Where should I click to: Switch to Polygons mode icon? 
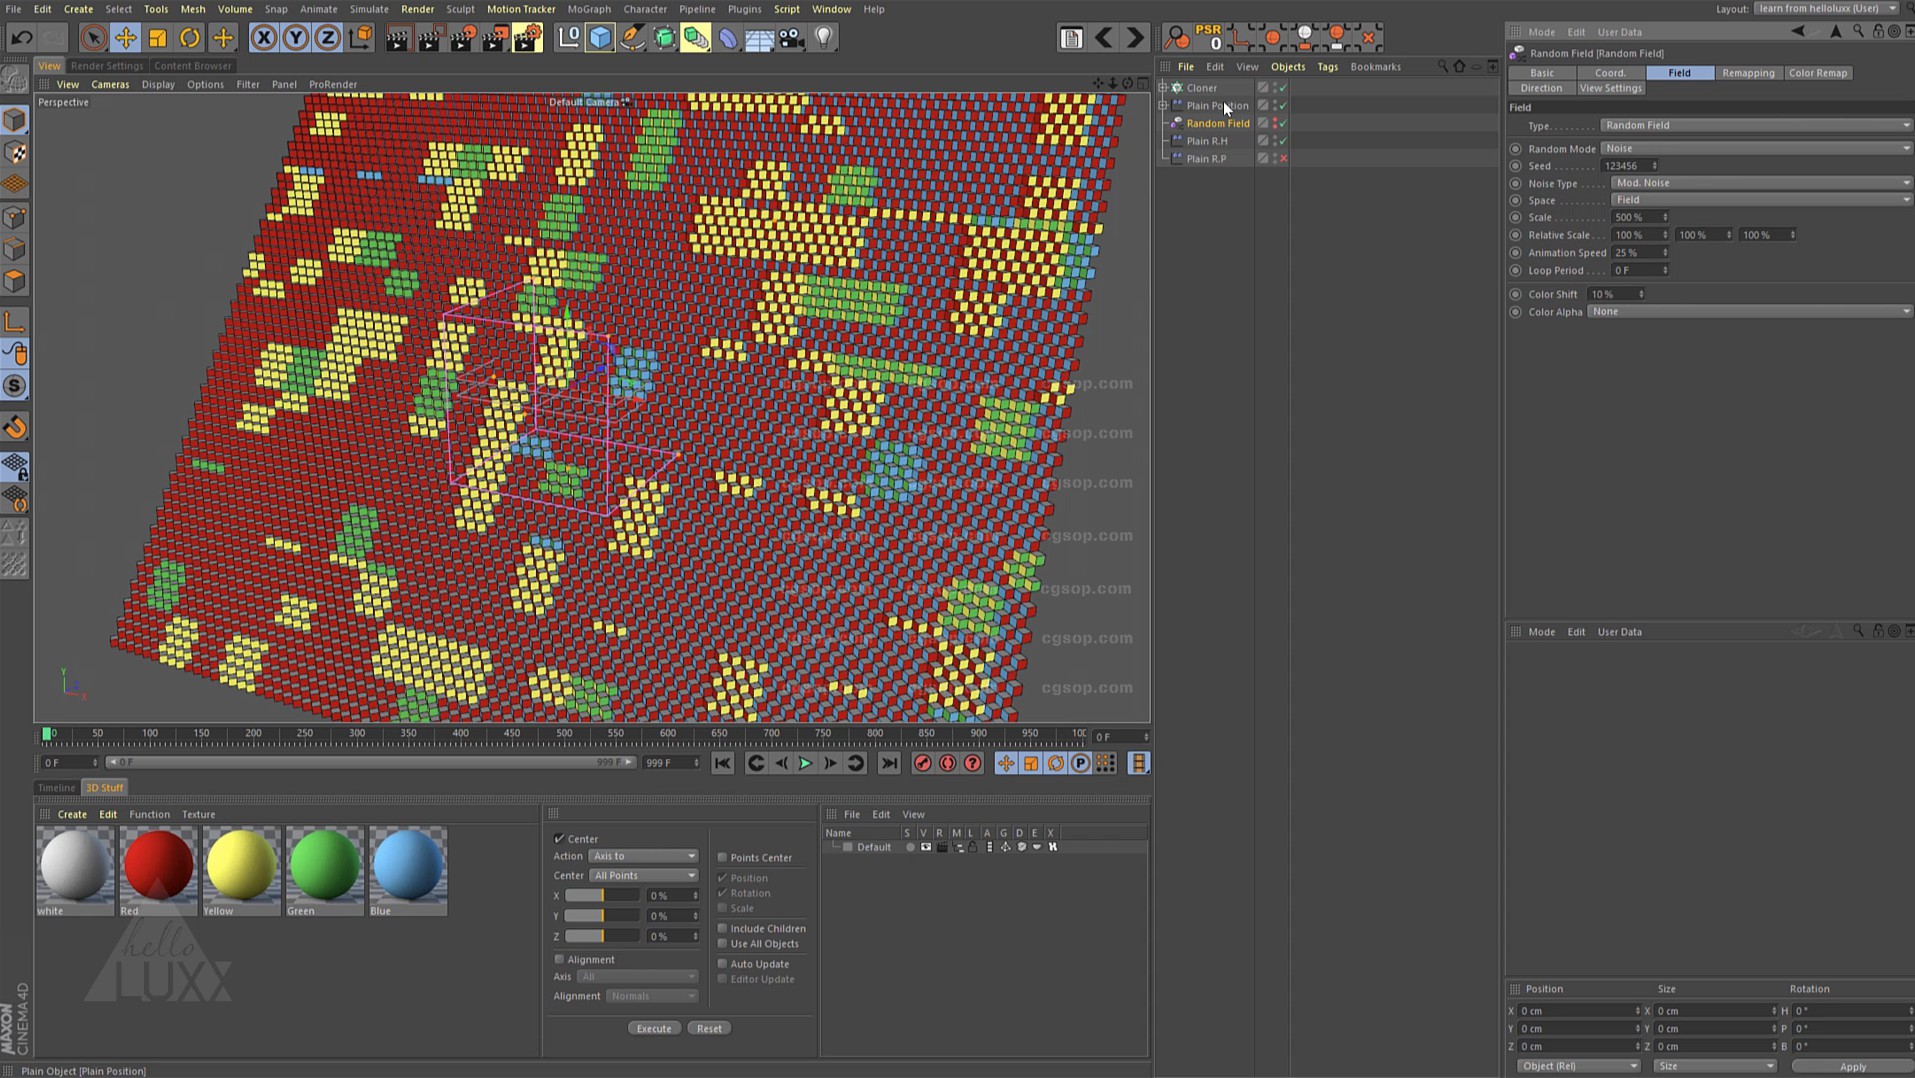(15, 281)
